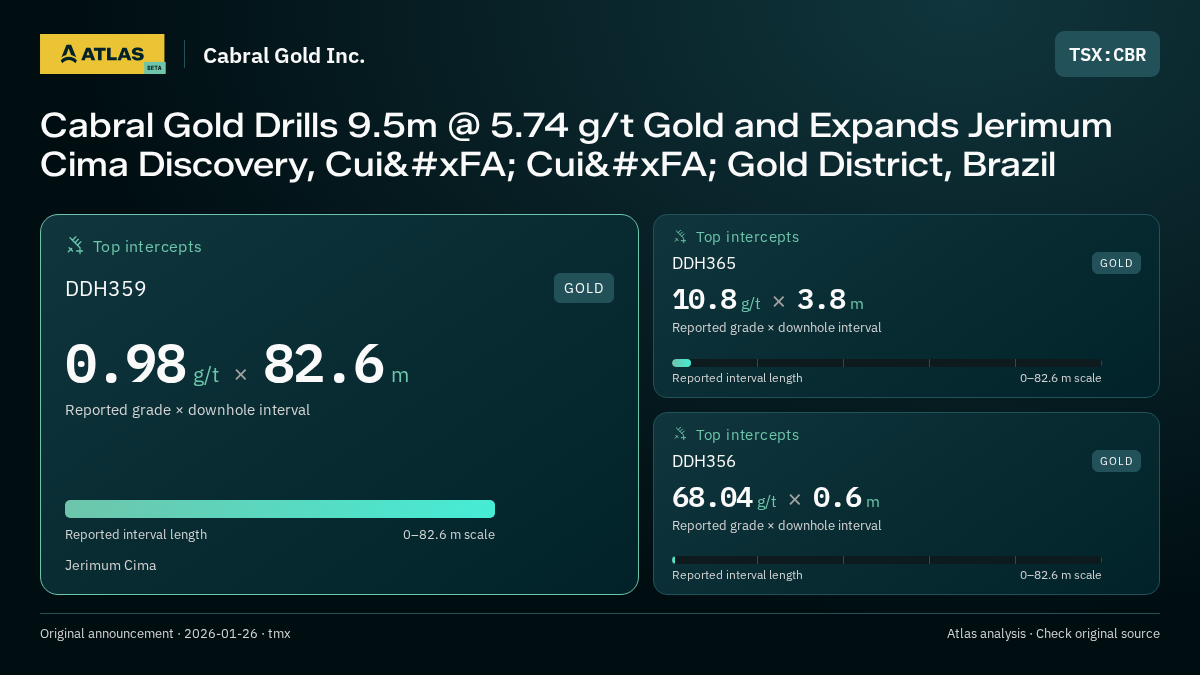Click the 0–82.6 m scale label under DDH365
This screenshot has height=675, width=1200.
[x=1061, y=378]
